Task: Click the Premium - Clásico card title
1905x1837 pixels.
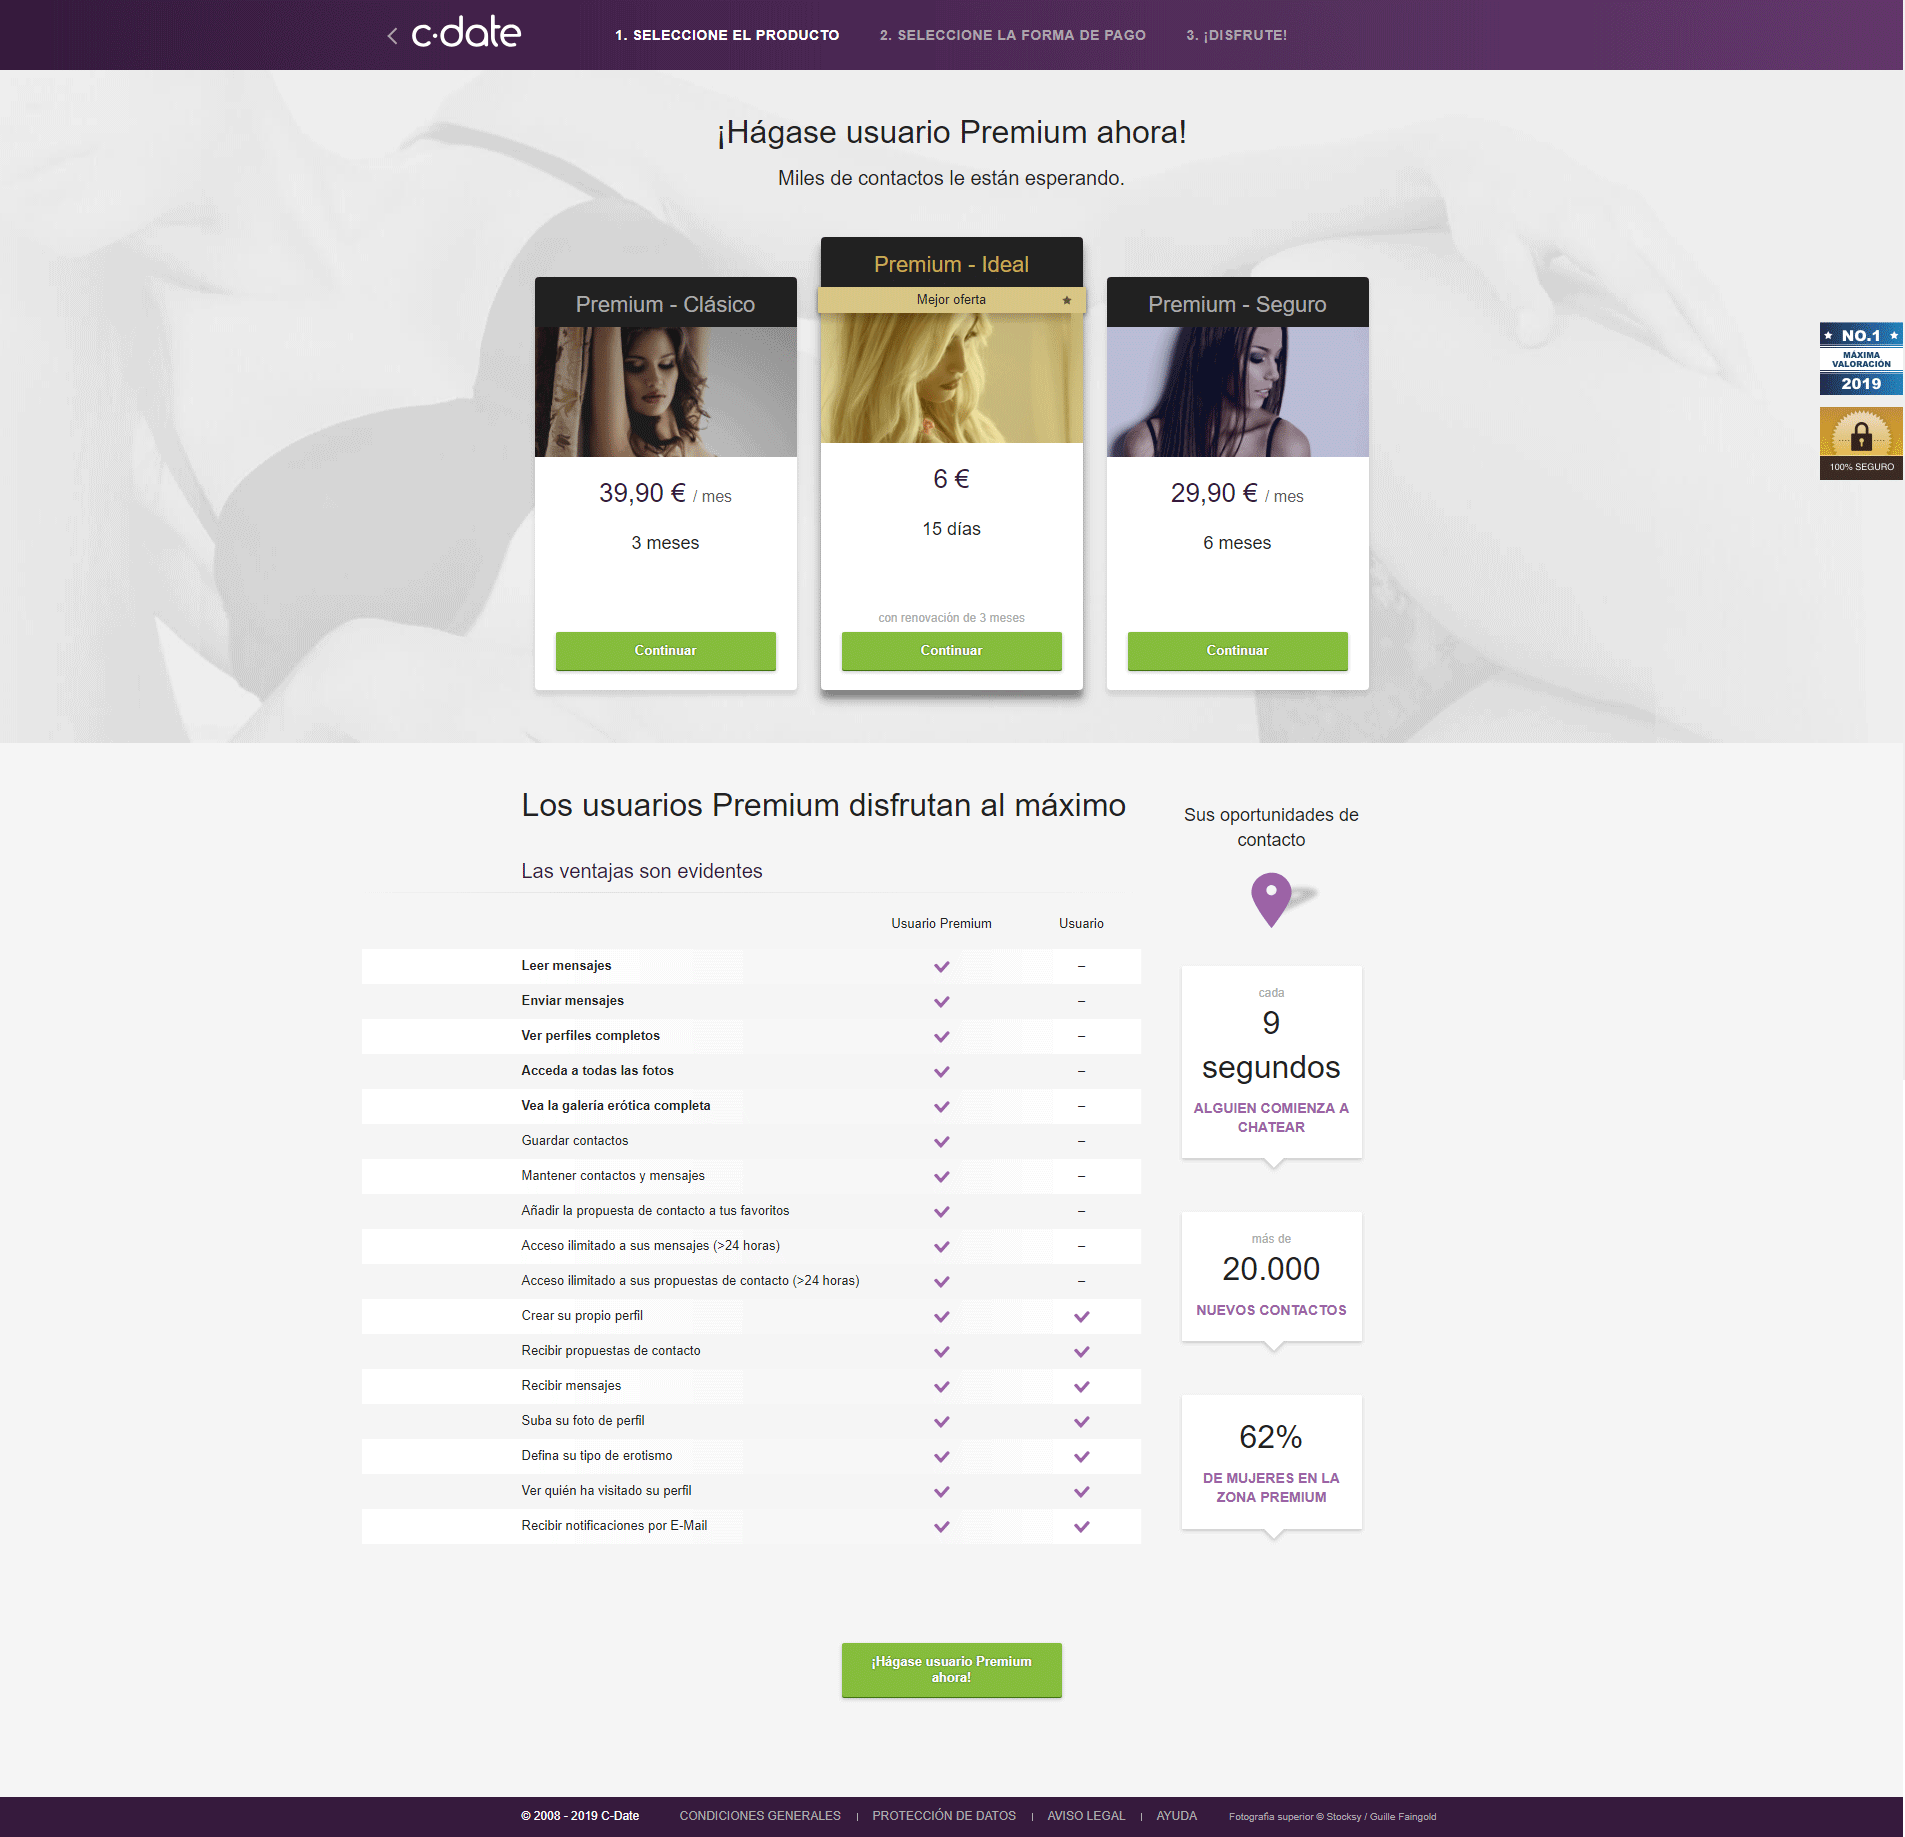Action: 665,304
